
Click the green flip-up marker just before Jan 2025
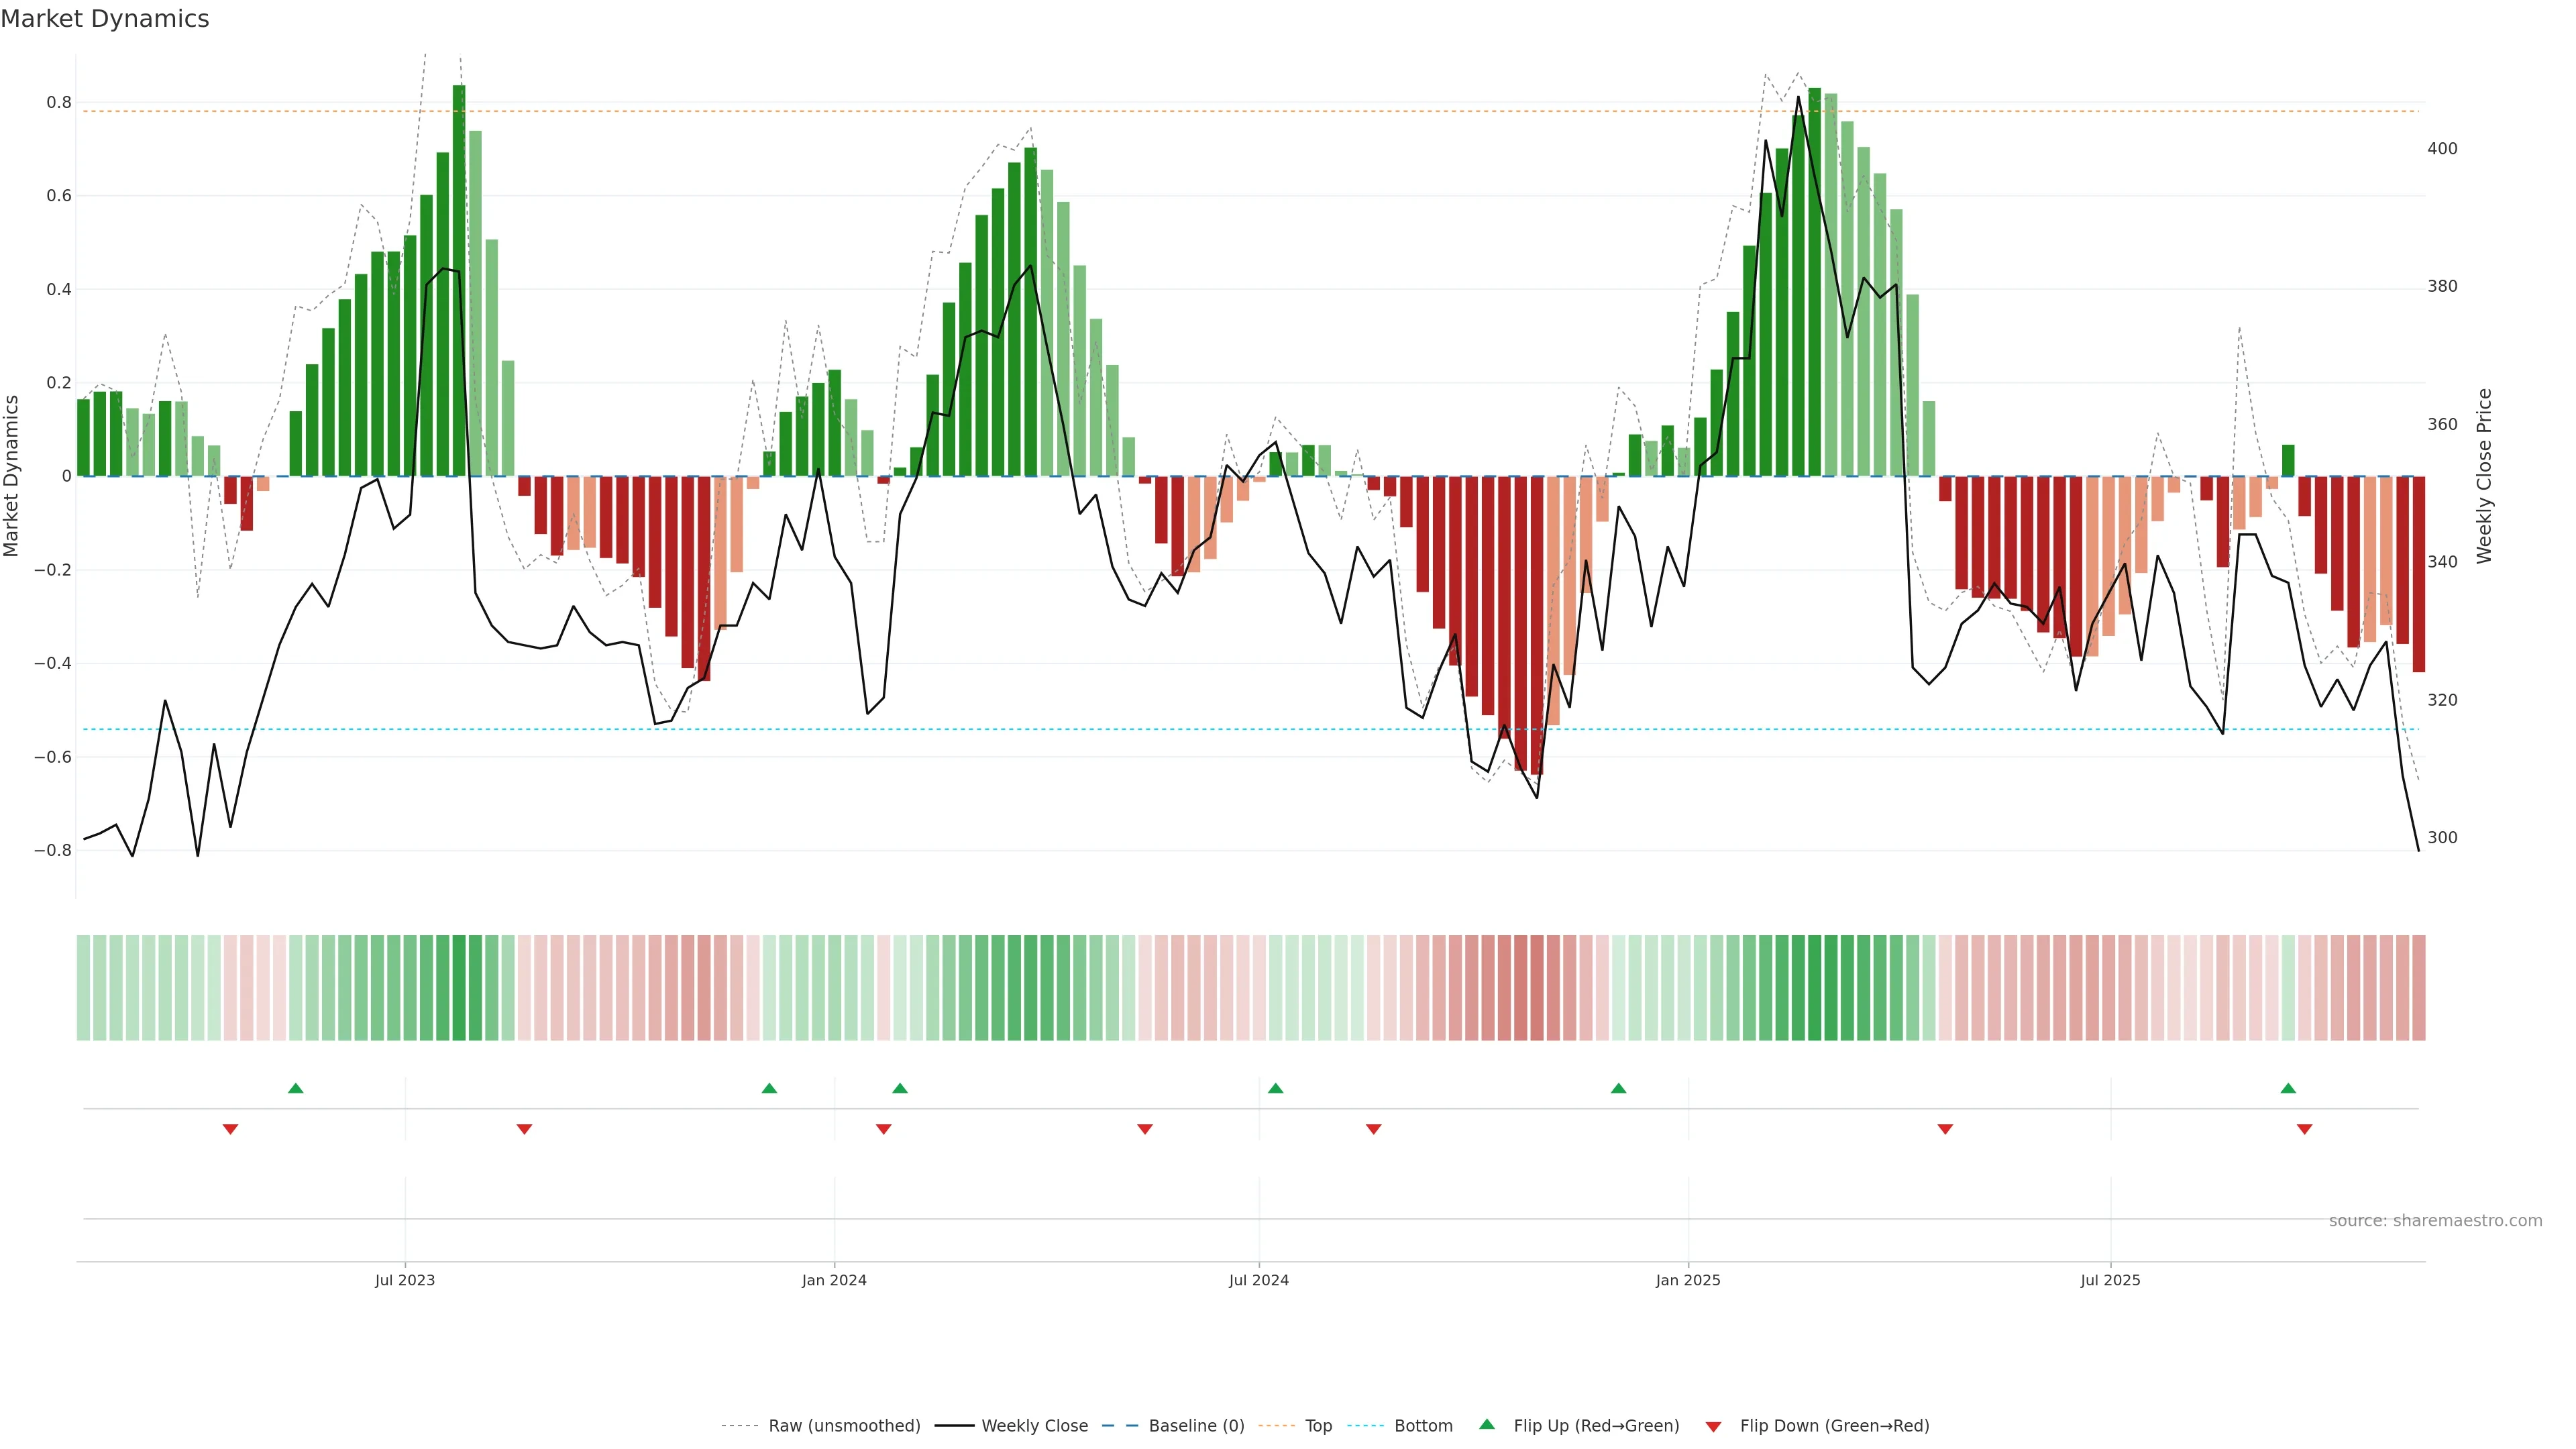(x=1618, y=1088)
